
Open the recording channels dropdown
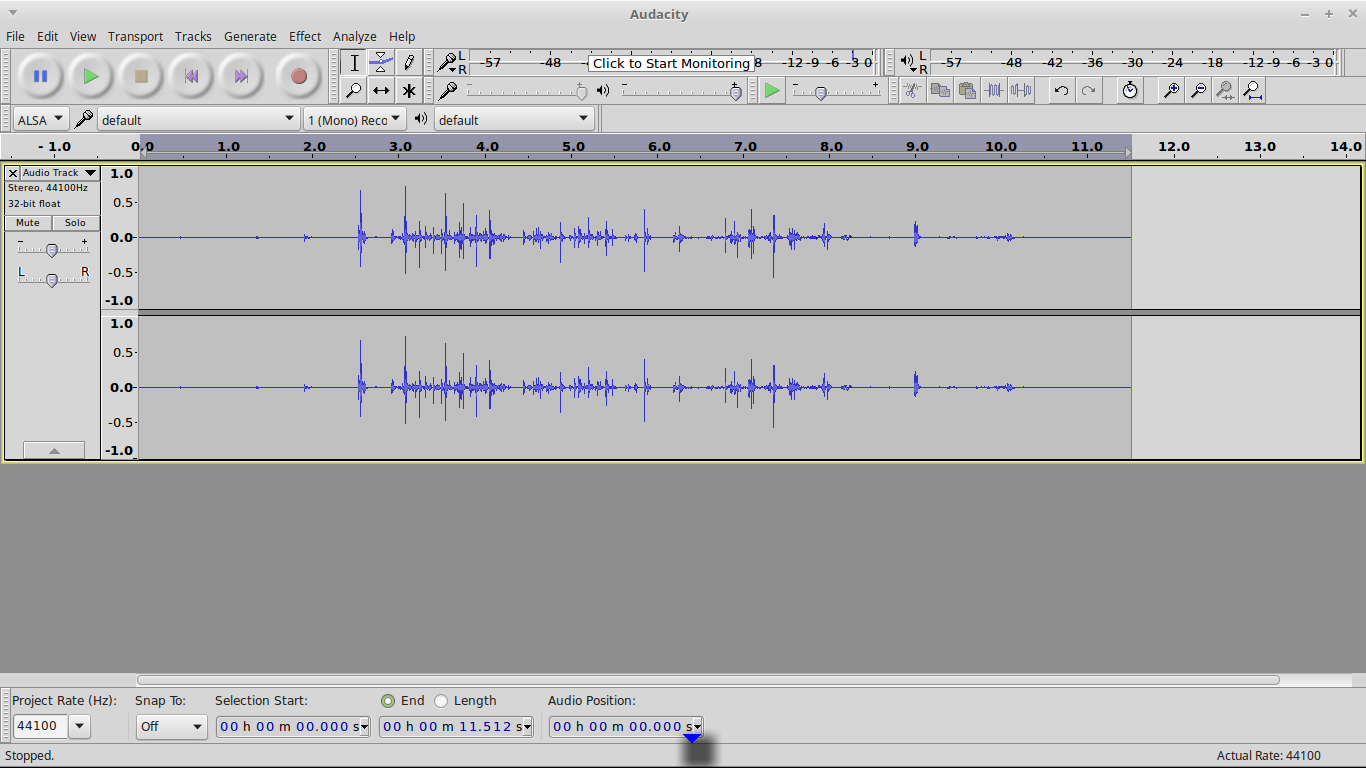pyautogui.click(x=354, y=118)
